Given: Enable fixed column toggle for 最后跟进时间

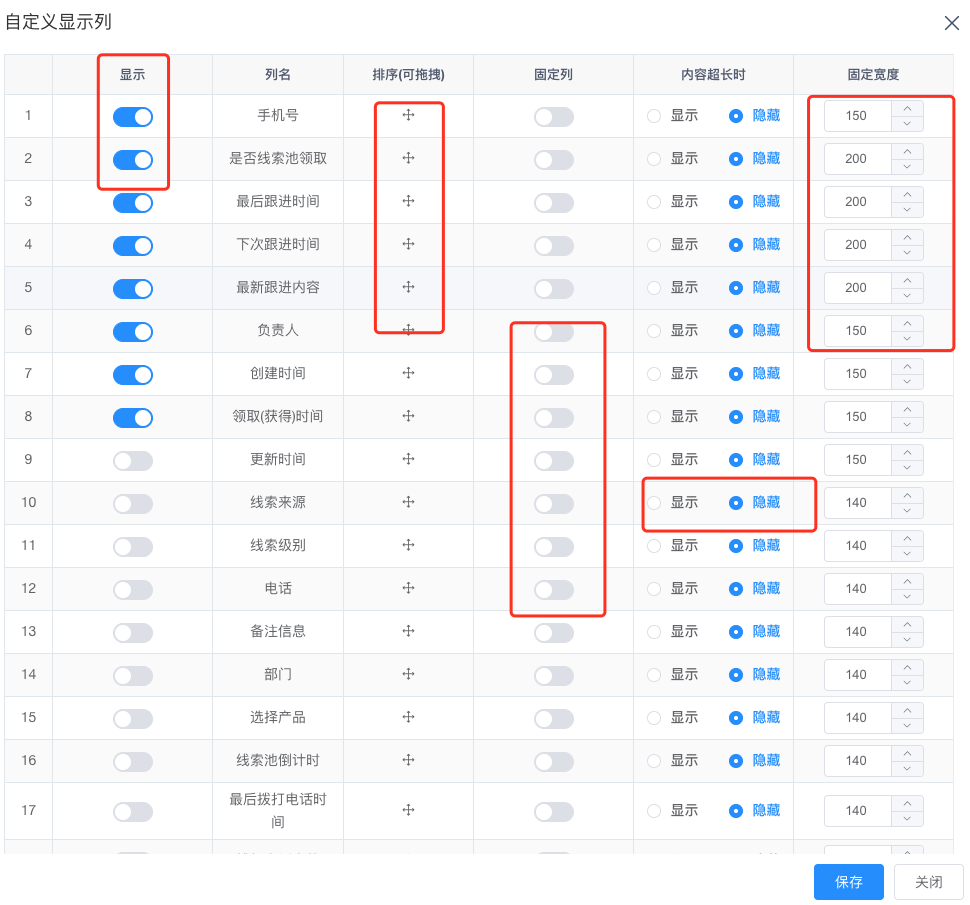Looking at the screenshot, I should [x=553, y=203].
